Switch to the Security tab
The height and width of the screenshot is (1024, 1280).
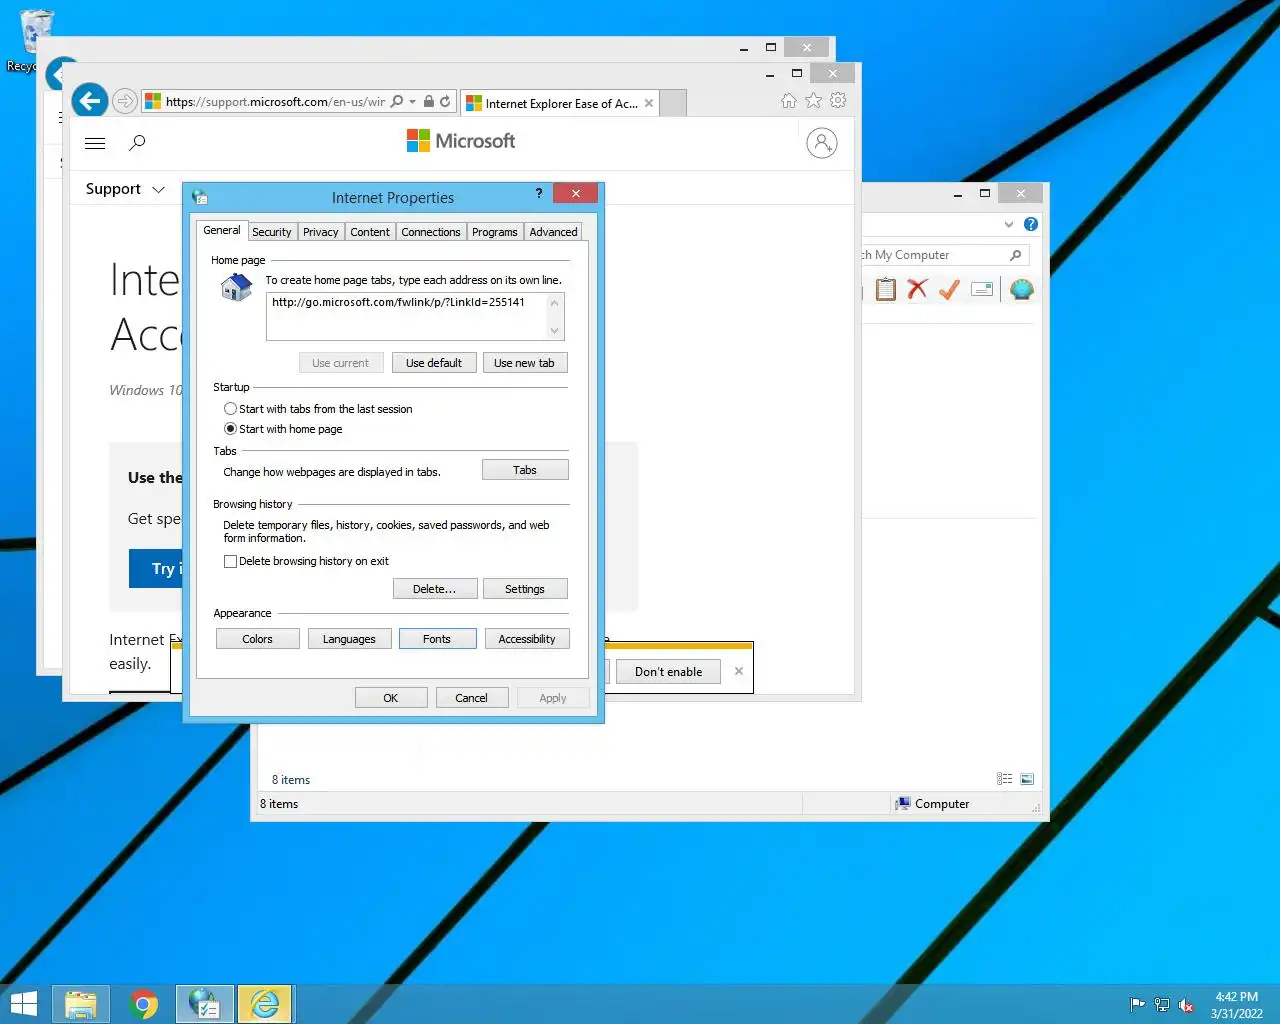(272, 232)
